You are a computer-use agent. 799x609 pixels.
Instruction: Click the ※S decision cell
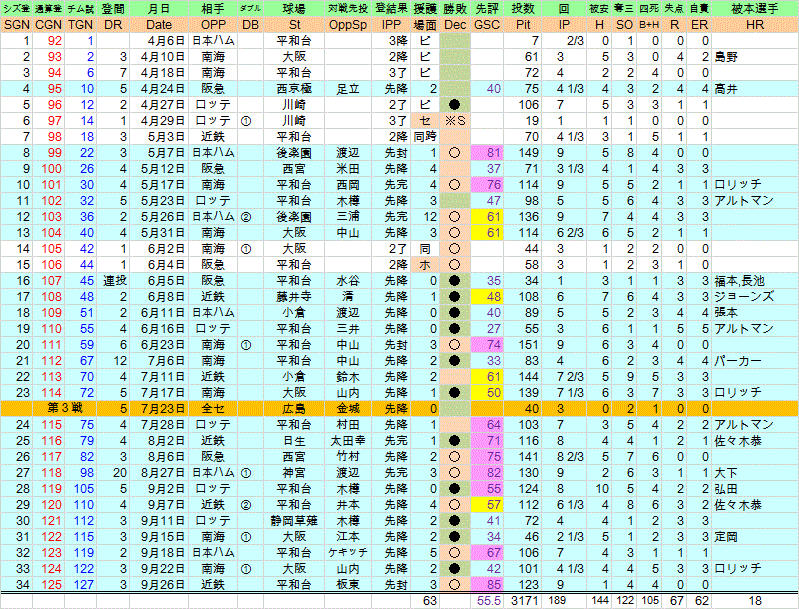[x=455, y=121]
